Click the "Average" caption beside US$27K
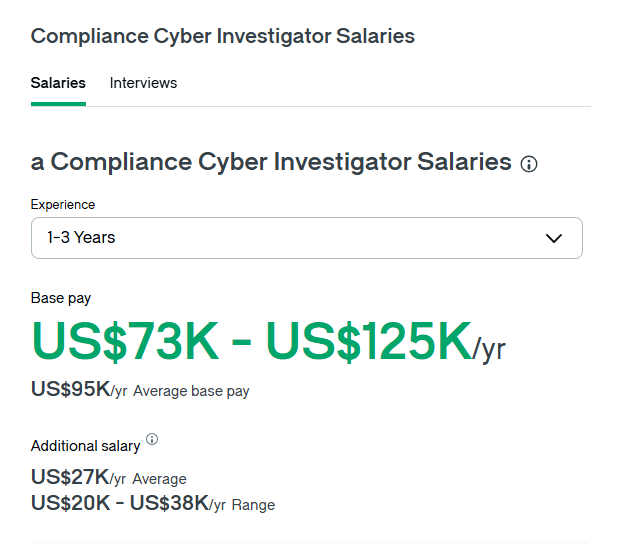Viewport: 617px width, 544px height. point(159,479)
